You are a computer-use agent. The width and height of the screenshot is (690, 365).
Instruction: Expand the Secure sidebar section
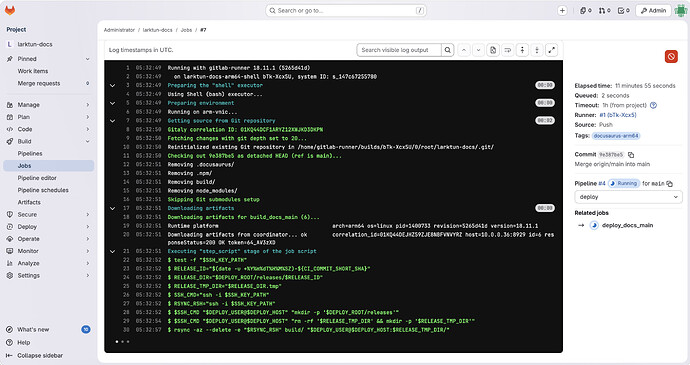tap(48, 214)
